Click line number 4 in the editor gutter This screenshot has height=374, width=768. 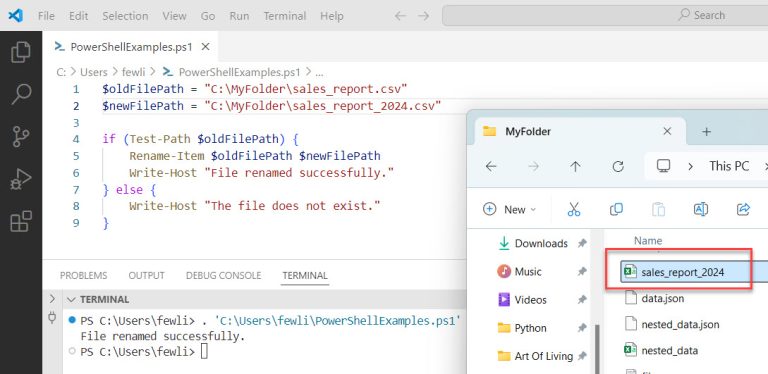click(x=75, y=140)
